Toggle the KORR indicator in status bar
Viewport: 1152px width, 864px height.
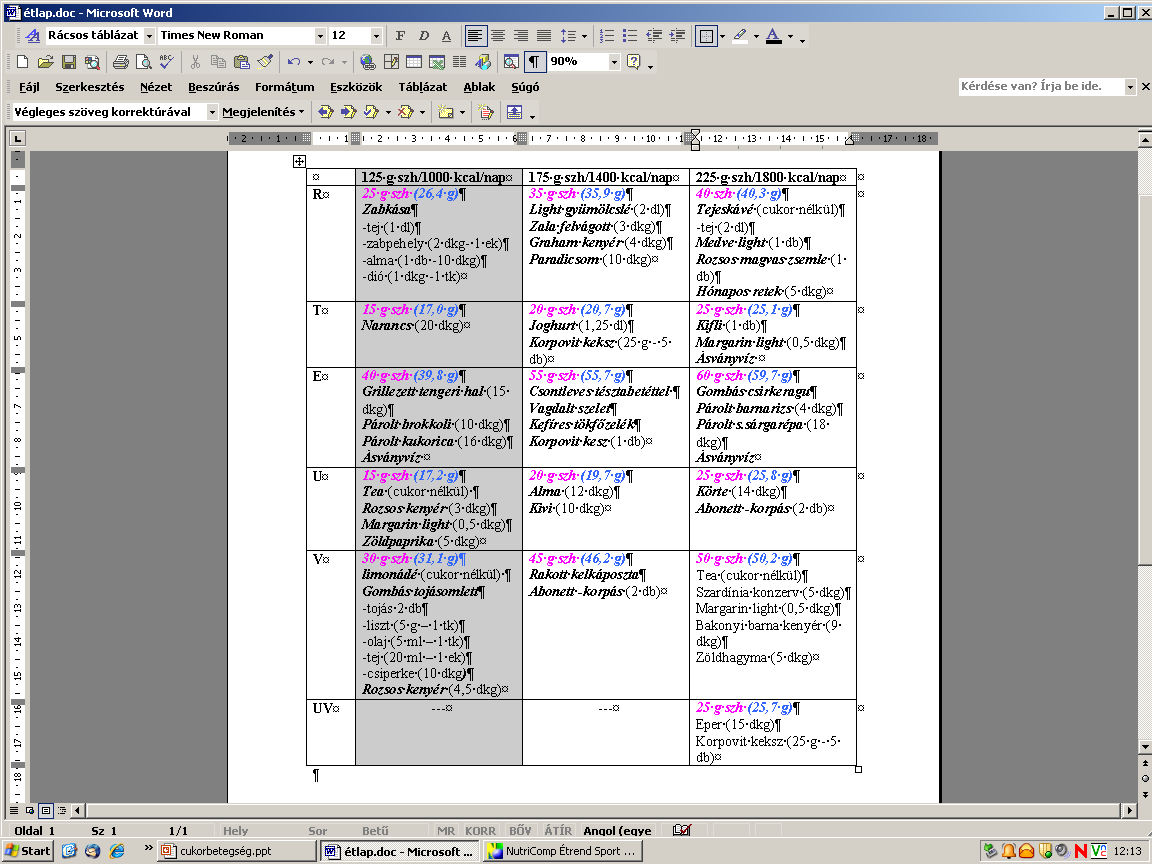tap(480, 830)
